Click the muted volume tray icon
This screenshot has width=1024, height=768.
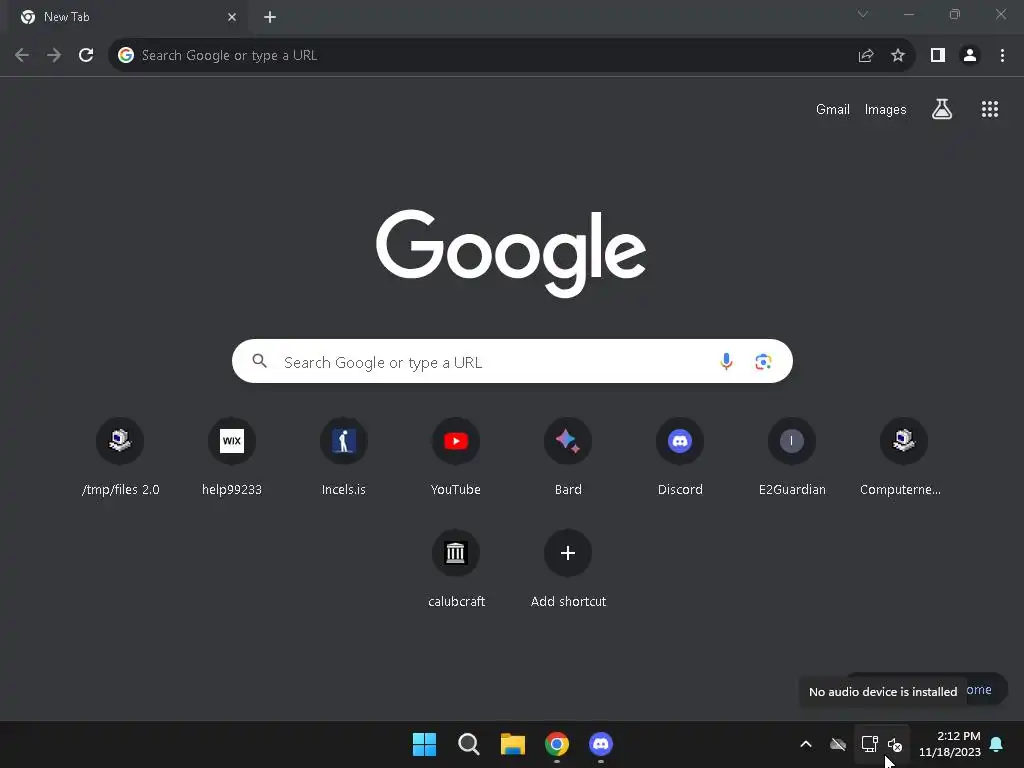click(x=895, y=744)
